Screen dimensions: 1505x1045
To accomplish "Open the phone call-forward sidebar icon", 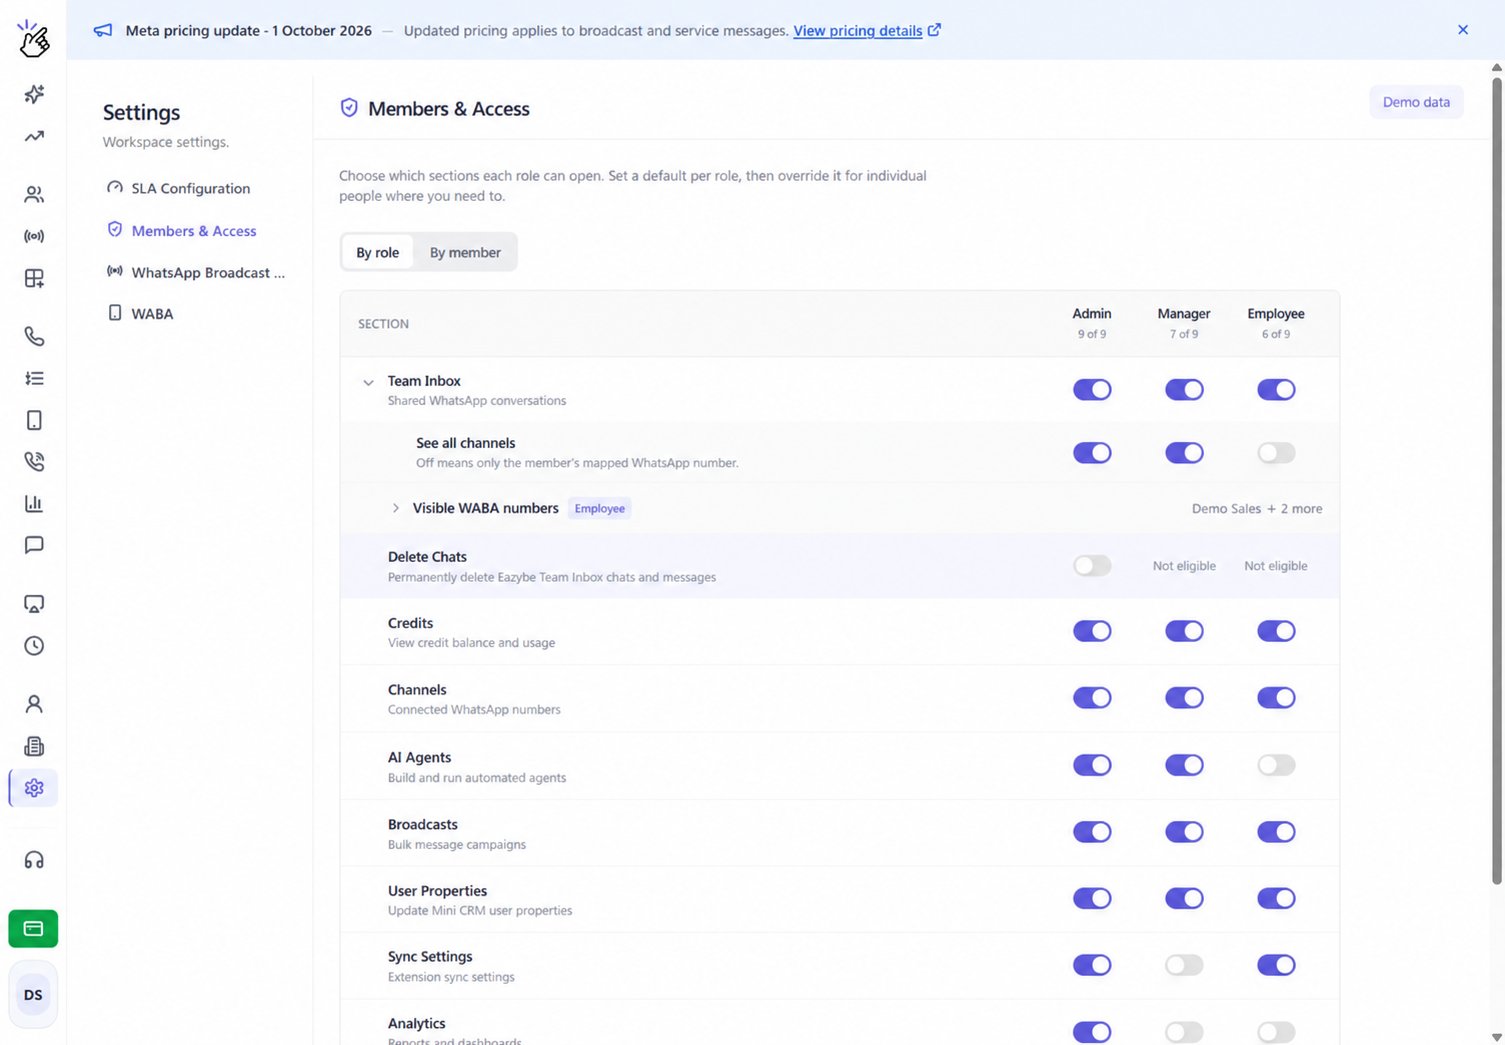I will coord(34,461).
